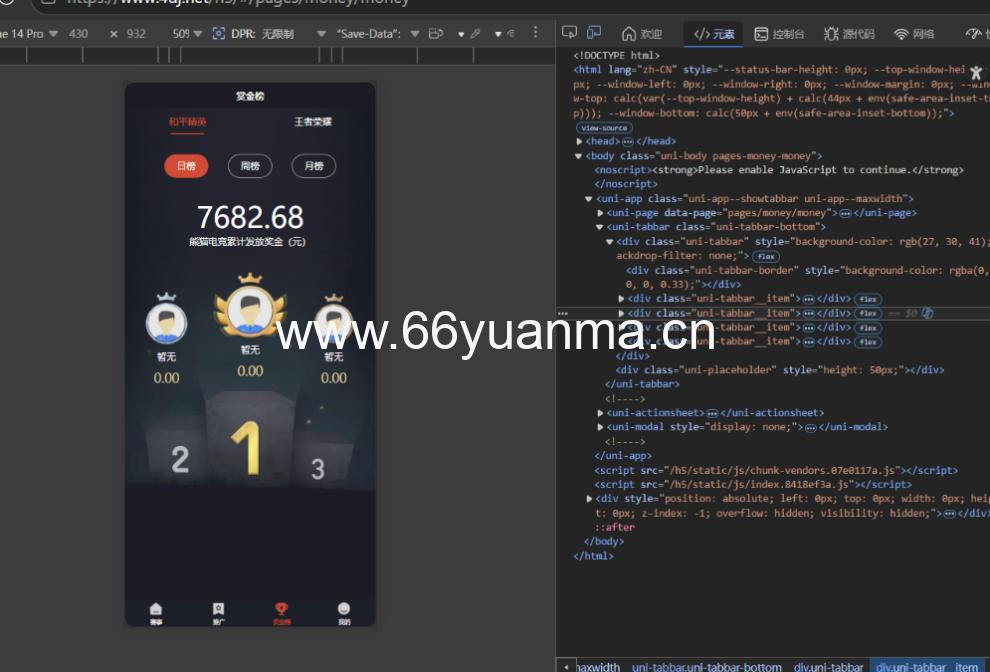Collapse the div class uni-tabbar node
The height and width of the screenshot is (672, 990).
coord(609,242)
